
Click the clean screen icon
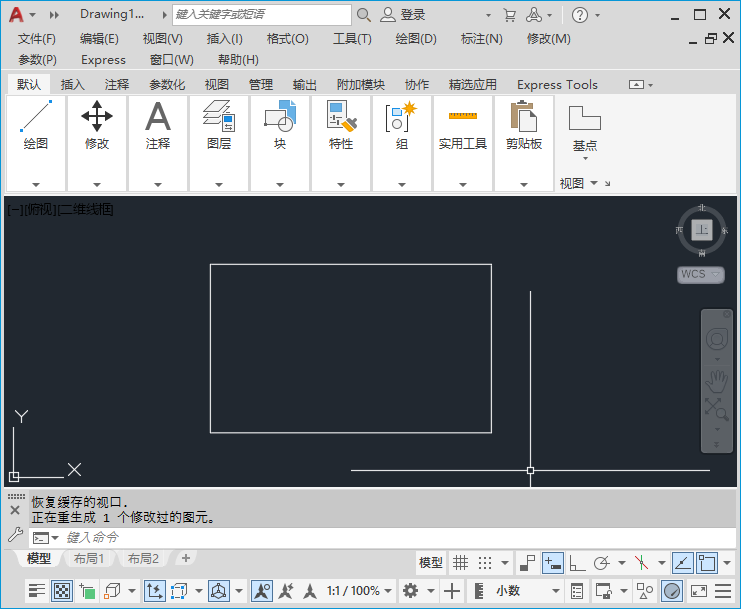tap(698, 591)
